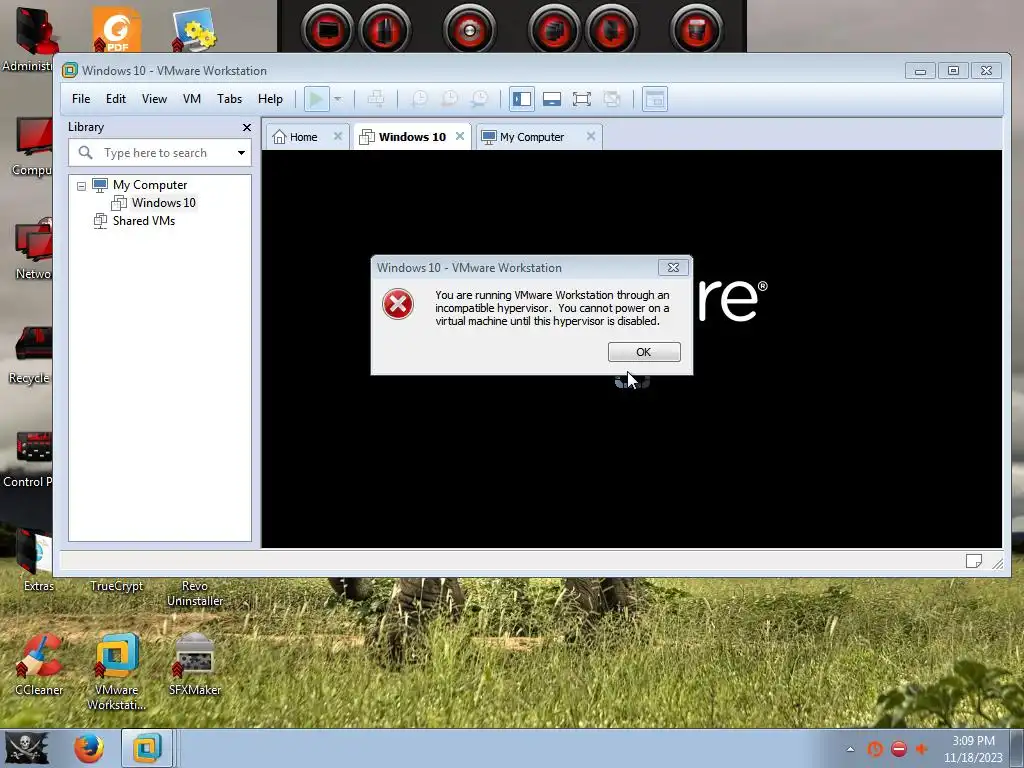Close the Library panel
The image size is (1024, 768).
[x=247, y=127]
